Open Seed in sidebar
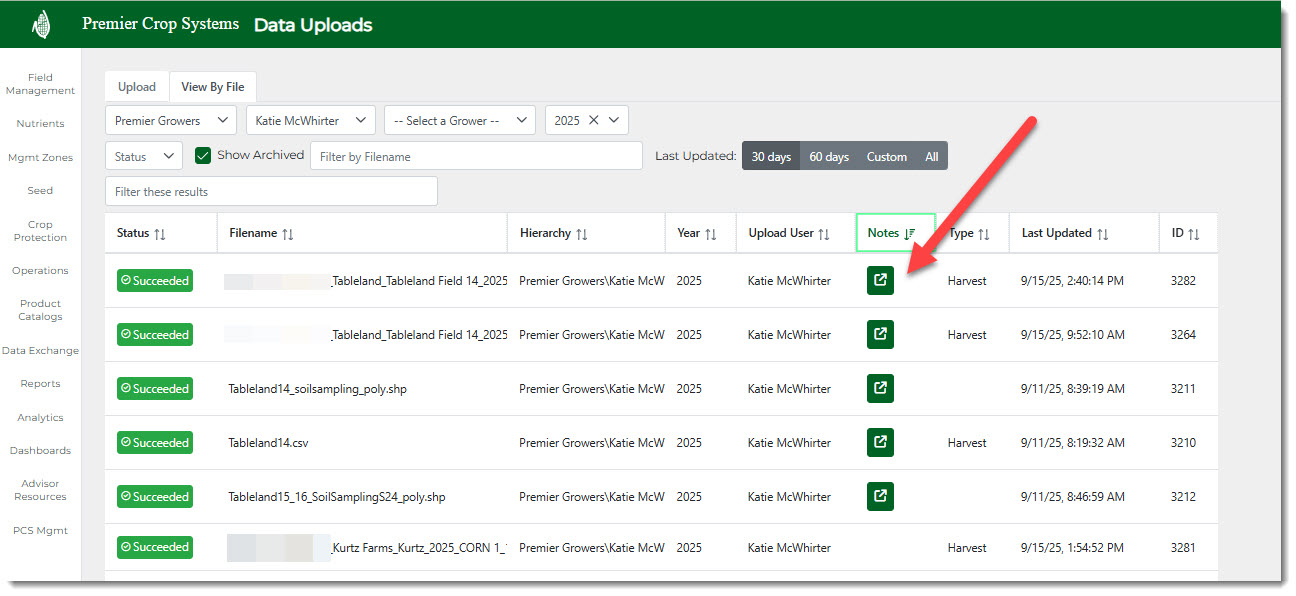This screenshot has height=596, width=1296. click(x=40, y=190)
